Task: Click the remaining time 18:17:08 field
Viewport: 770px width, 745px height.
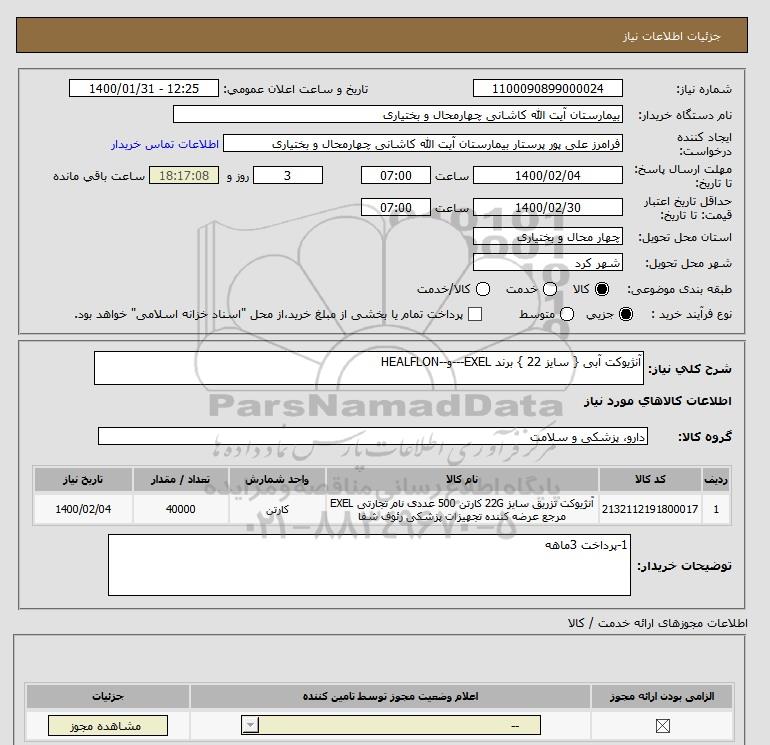Action: tap(184, 175)
